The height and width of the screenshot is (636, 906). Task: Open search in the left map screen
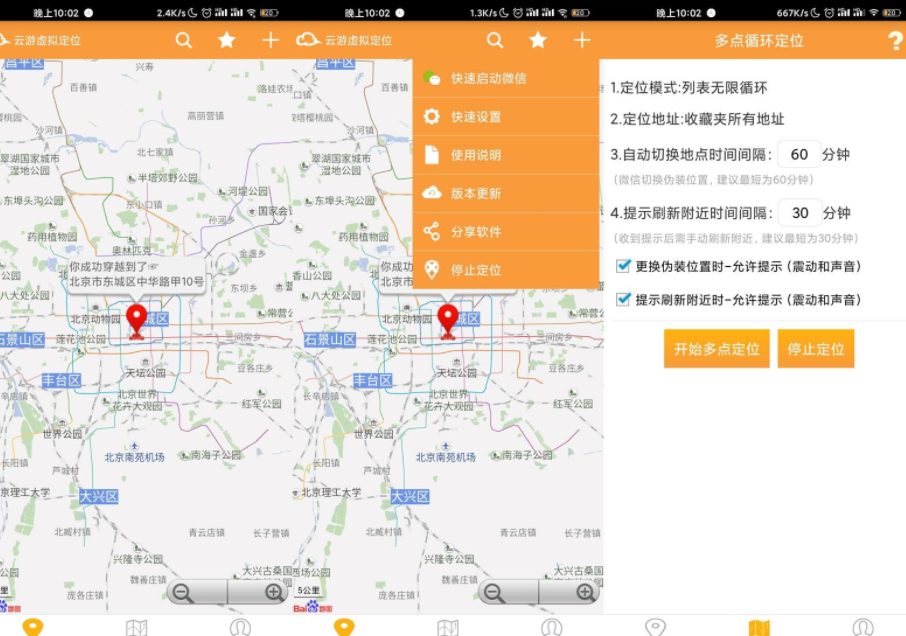tap(184, 40)
